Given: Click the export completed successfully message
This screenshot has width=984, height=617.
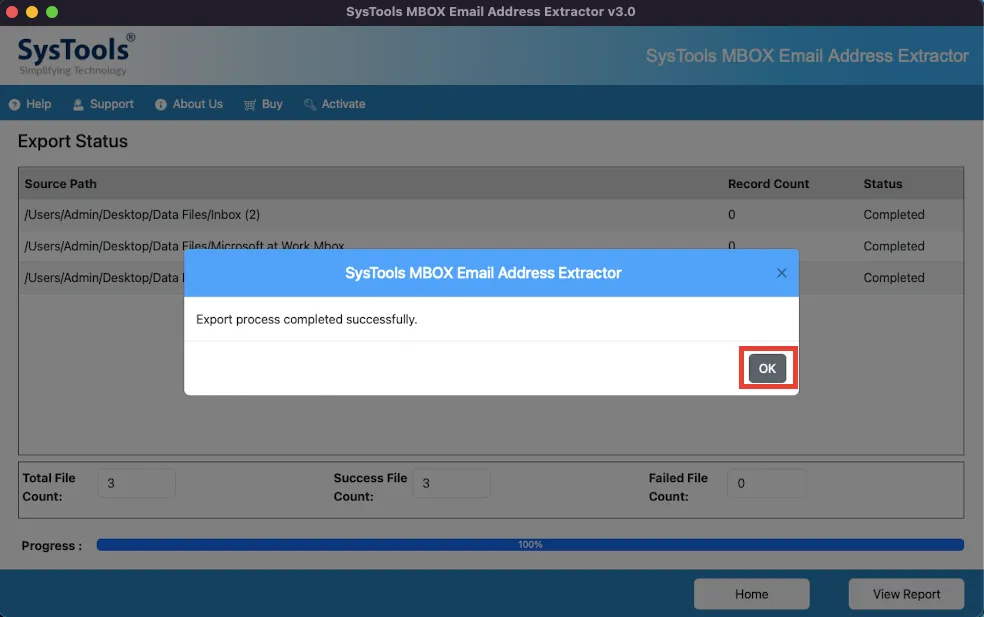Looking at the screenshot, I should point(306,319).
